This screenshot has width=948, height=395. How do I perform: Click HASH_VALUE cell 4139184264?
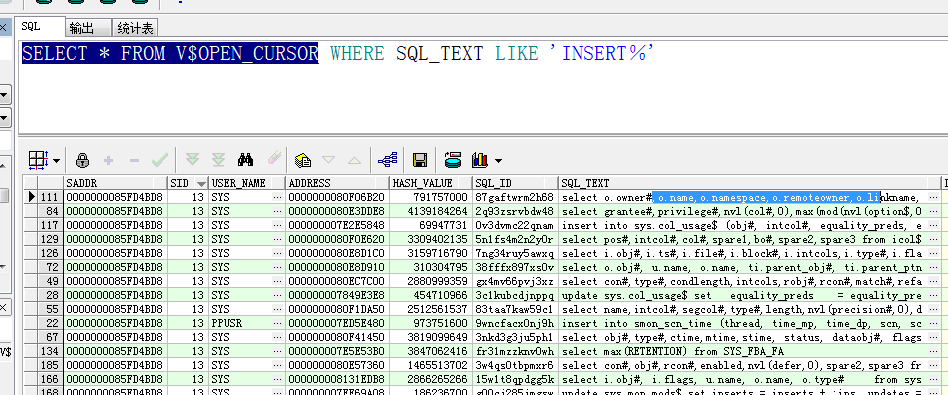[431, 211]
